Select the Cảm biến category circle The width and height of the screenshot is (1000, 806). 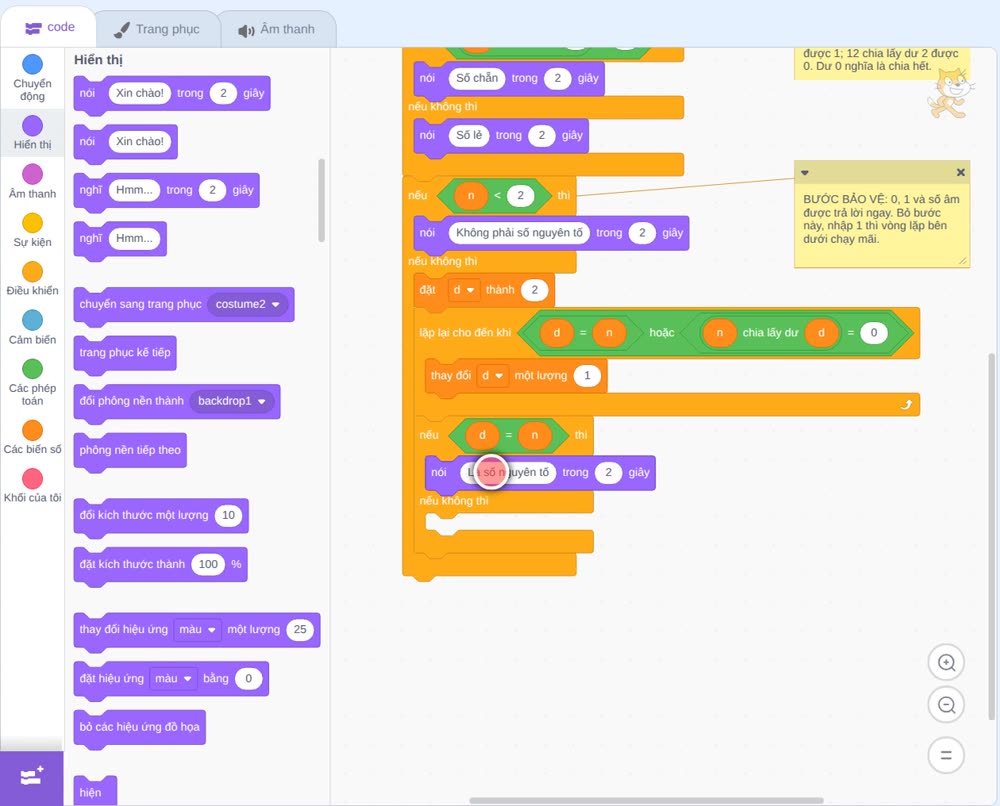point(33,320)
